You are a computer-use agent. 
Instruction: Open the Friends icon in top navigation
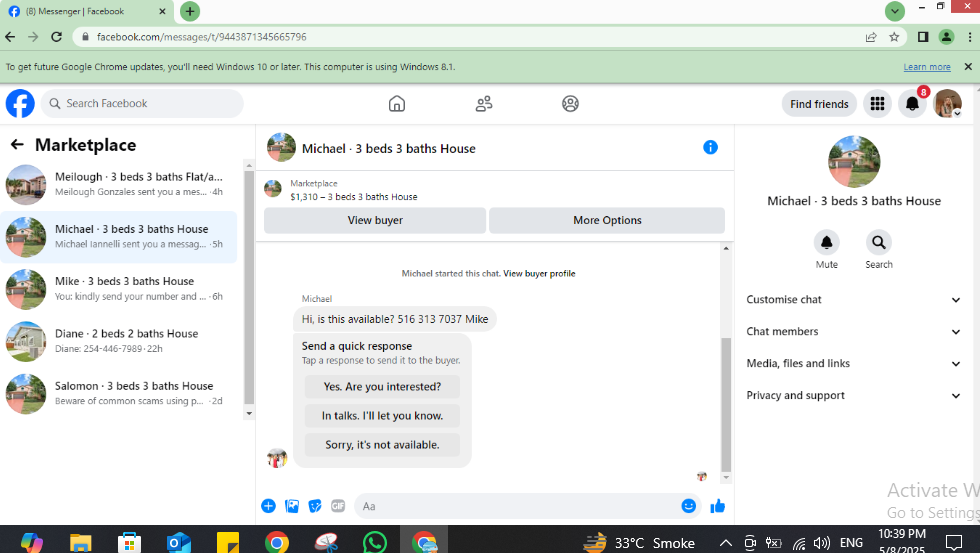484,103
